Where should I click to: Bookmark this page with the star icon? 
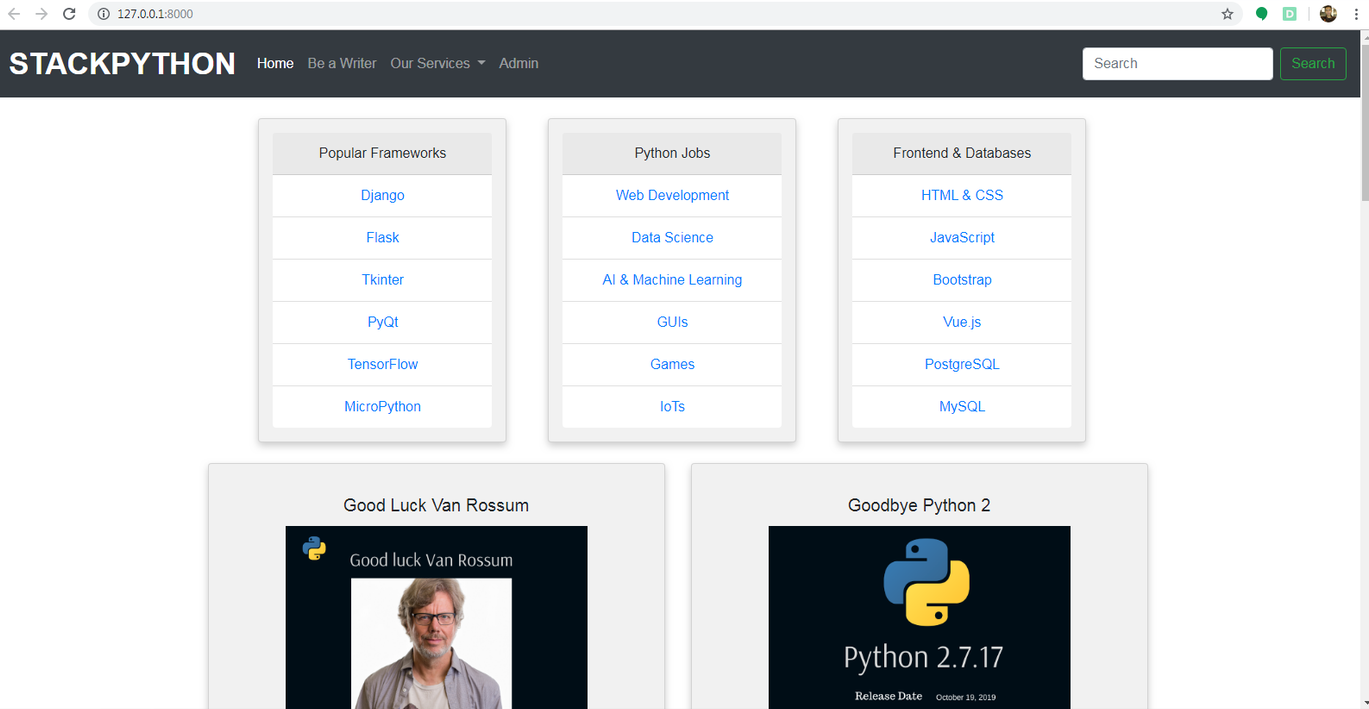point(1227,14)
